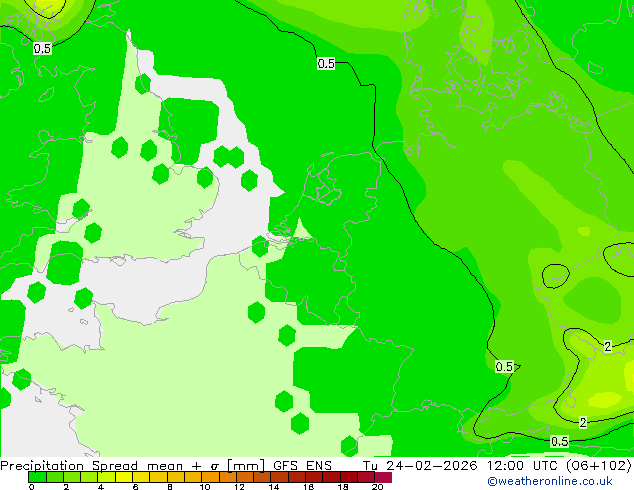Click the legend scale label '12'
Image resolution: width=634 pixels, height=490 pixels.
coord(239,487)
